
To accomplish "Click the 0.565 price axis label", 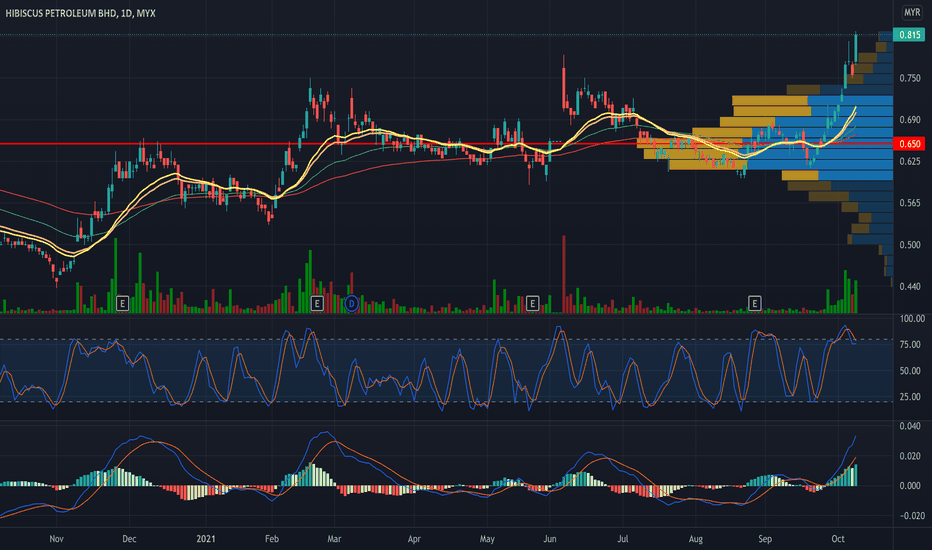I will pos(910,203).
